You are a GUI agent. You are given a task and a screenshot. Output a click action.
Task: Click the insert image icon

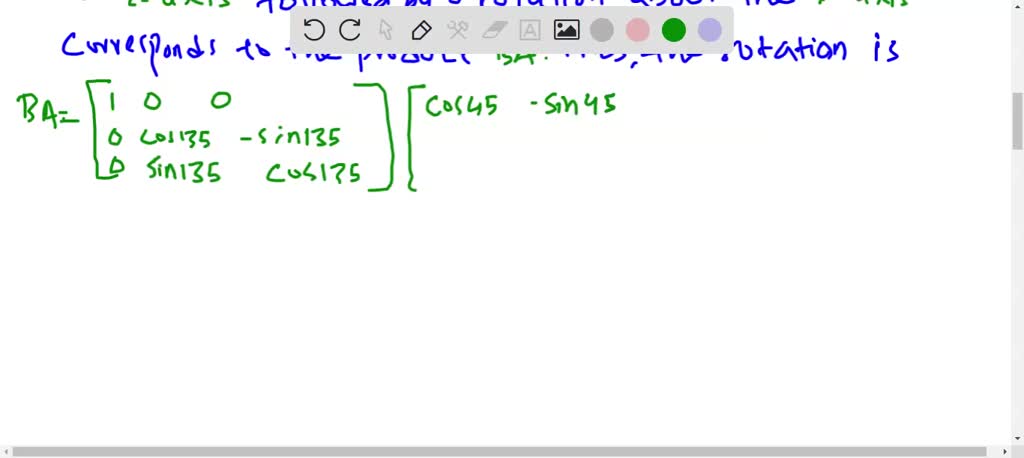(566, 30)
